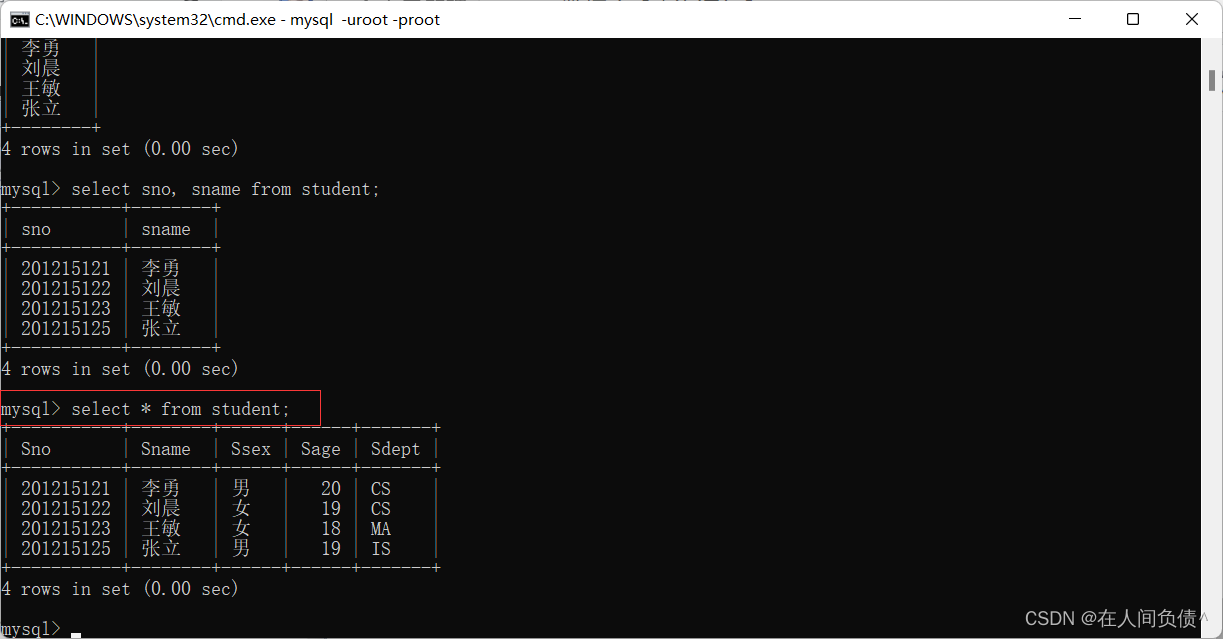Click 201215122 in the five-column table
1223x639 pixels.
tap(66, 509)
